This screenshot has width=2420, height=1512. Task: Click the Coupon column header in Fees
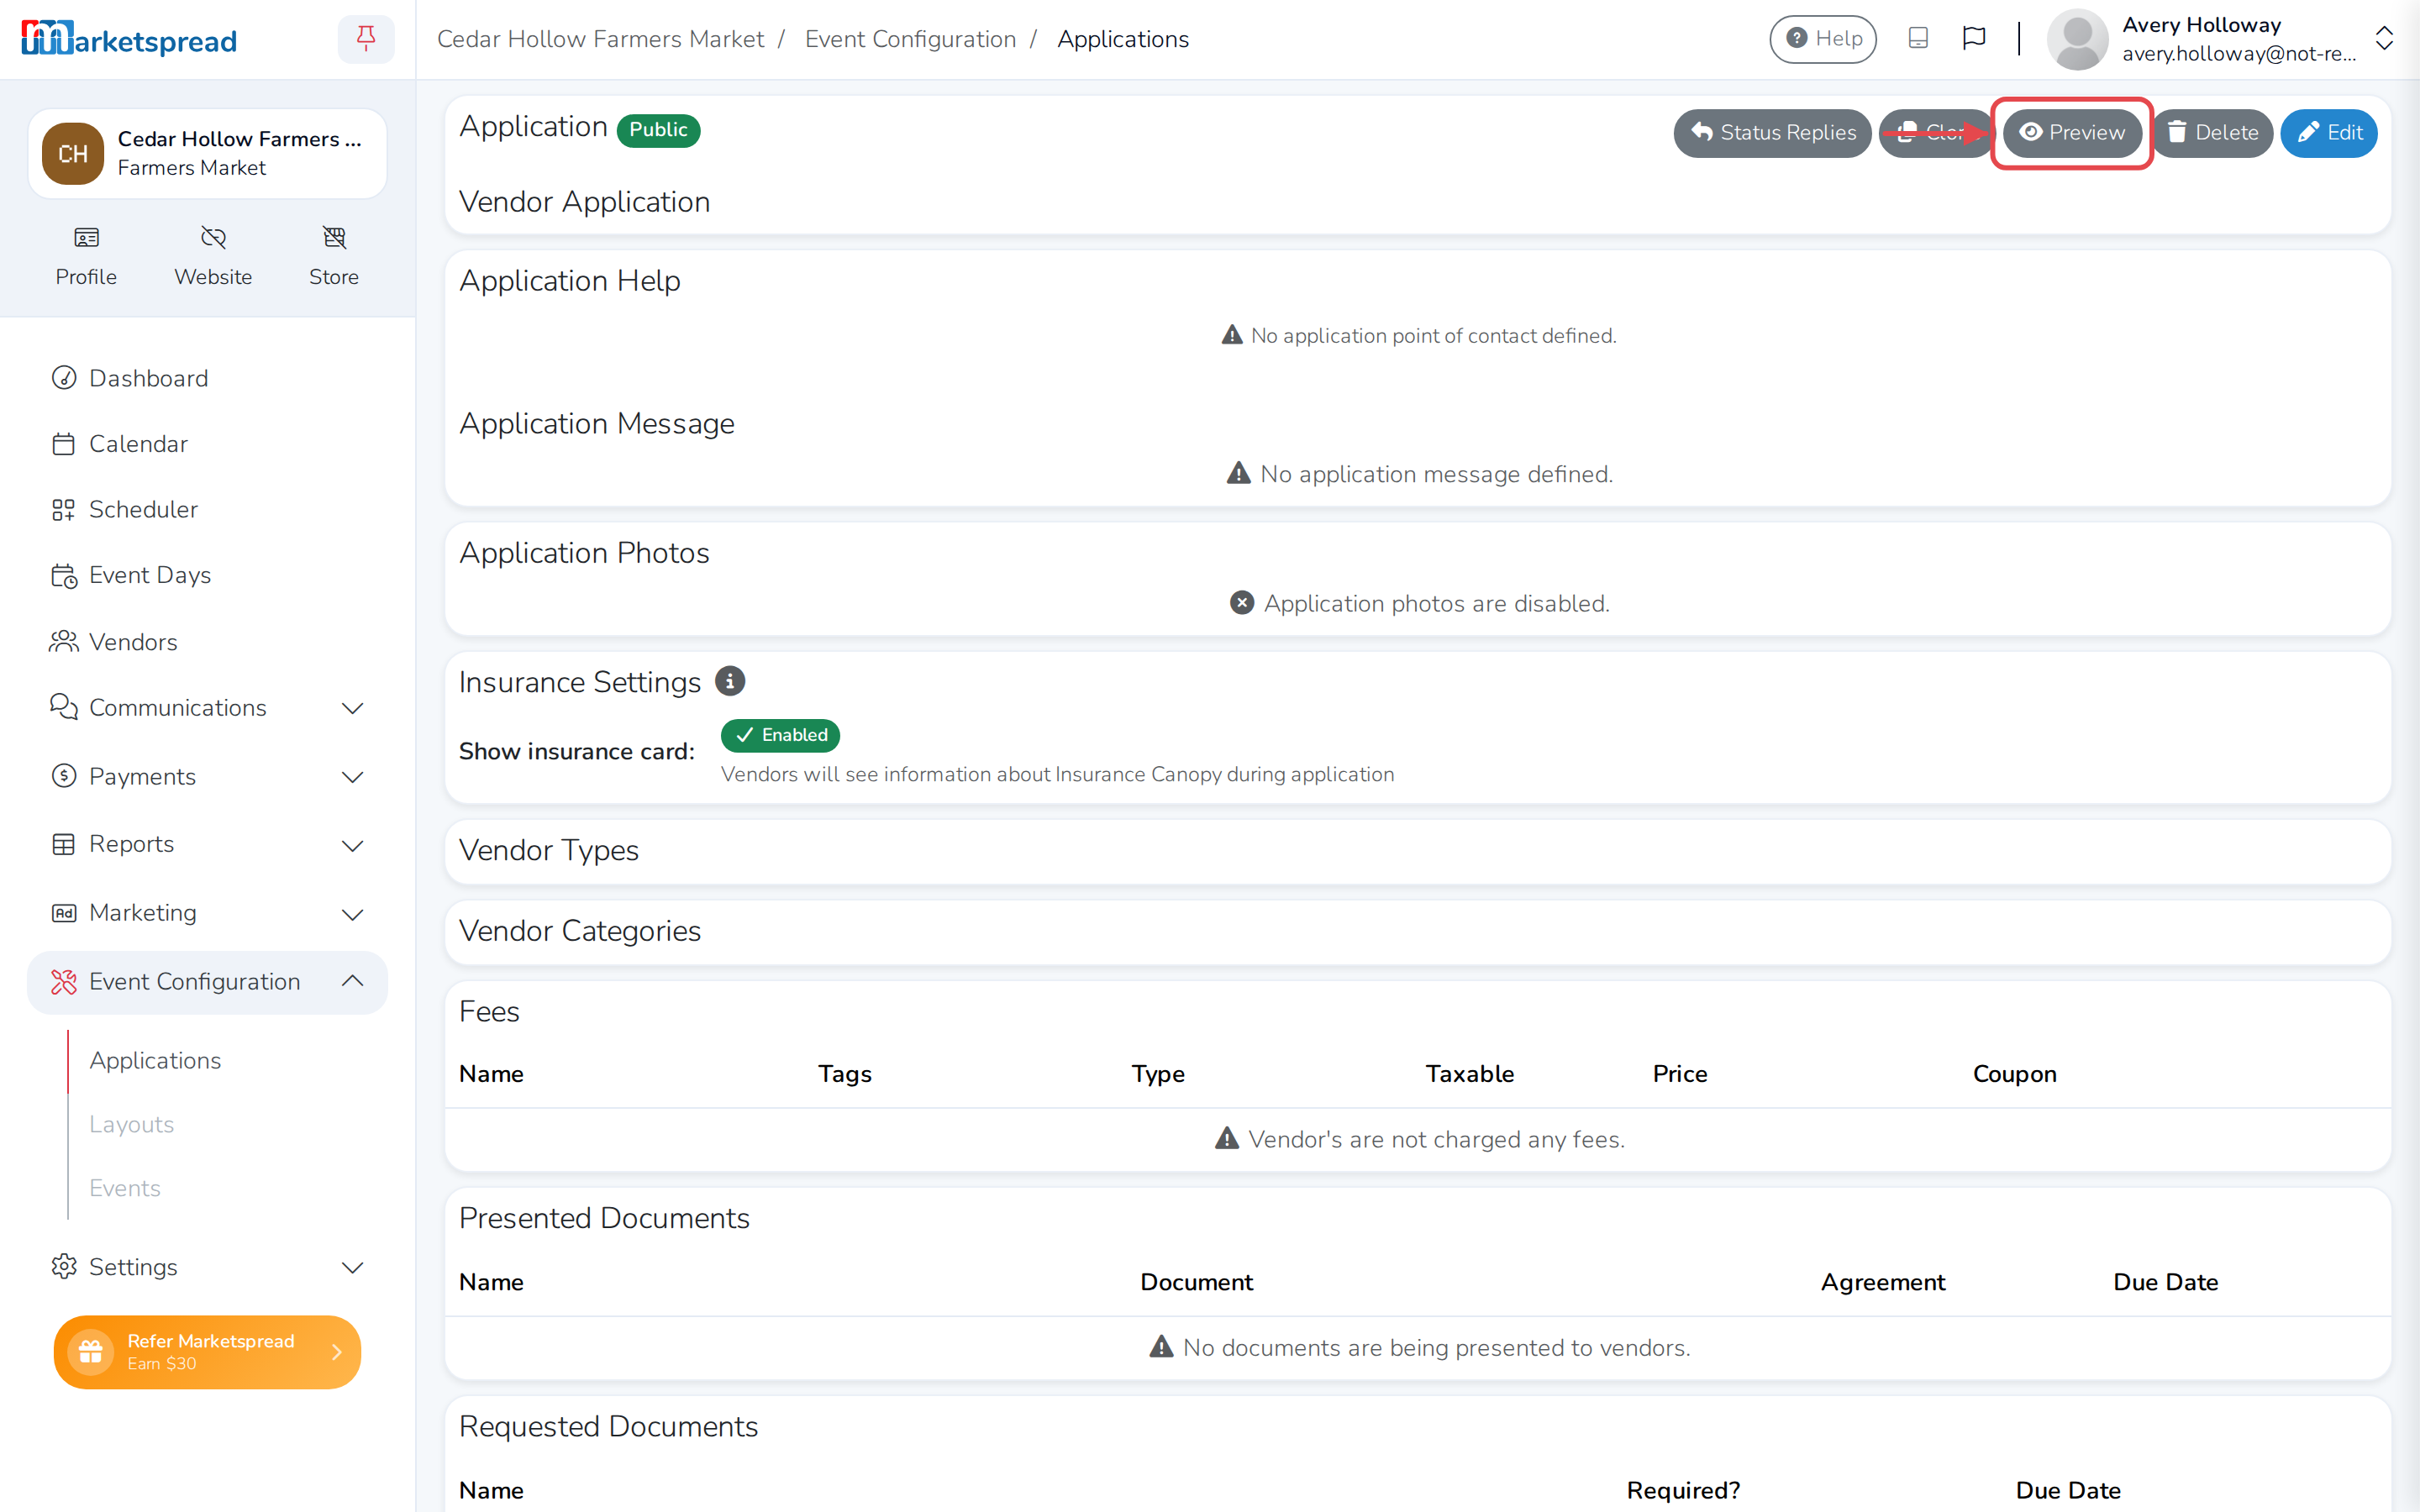coord(2014,1074)
